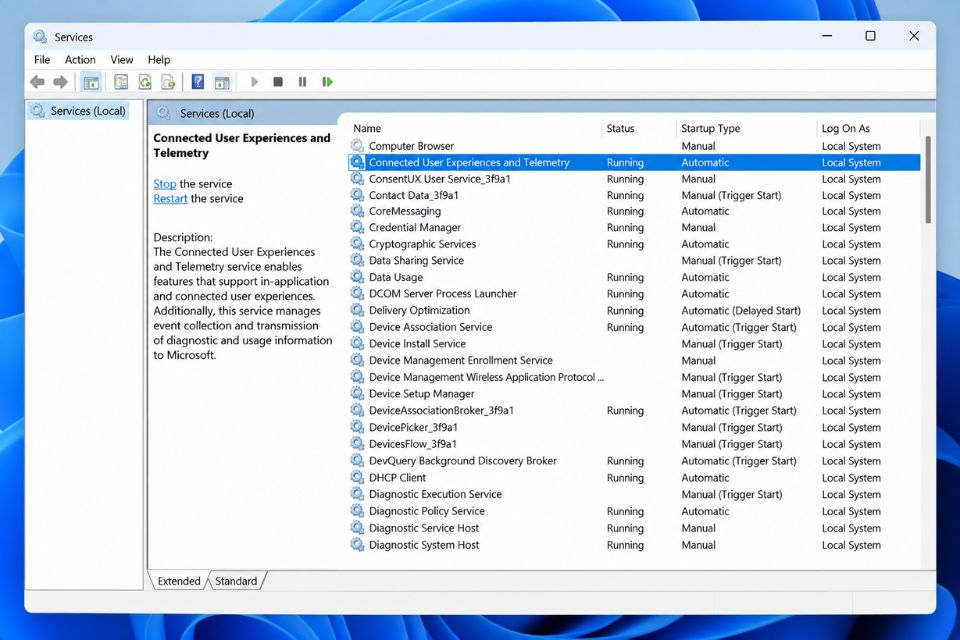Toggle Show/Hide Console Tree icon
Screen dimensions: 960x640
tap(91, 81)
